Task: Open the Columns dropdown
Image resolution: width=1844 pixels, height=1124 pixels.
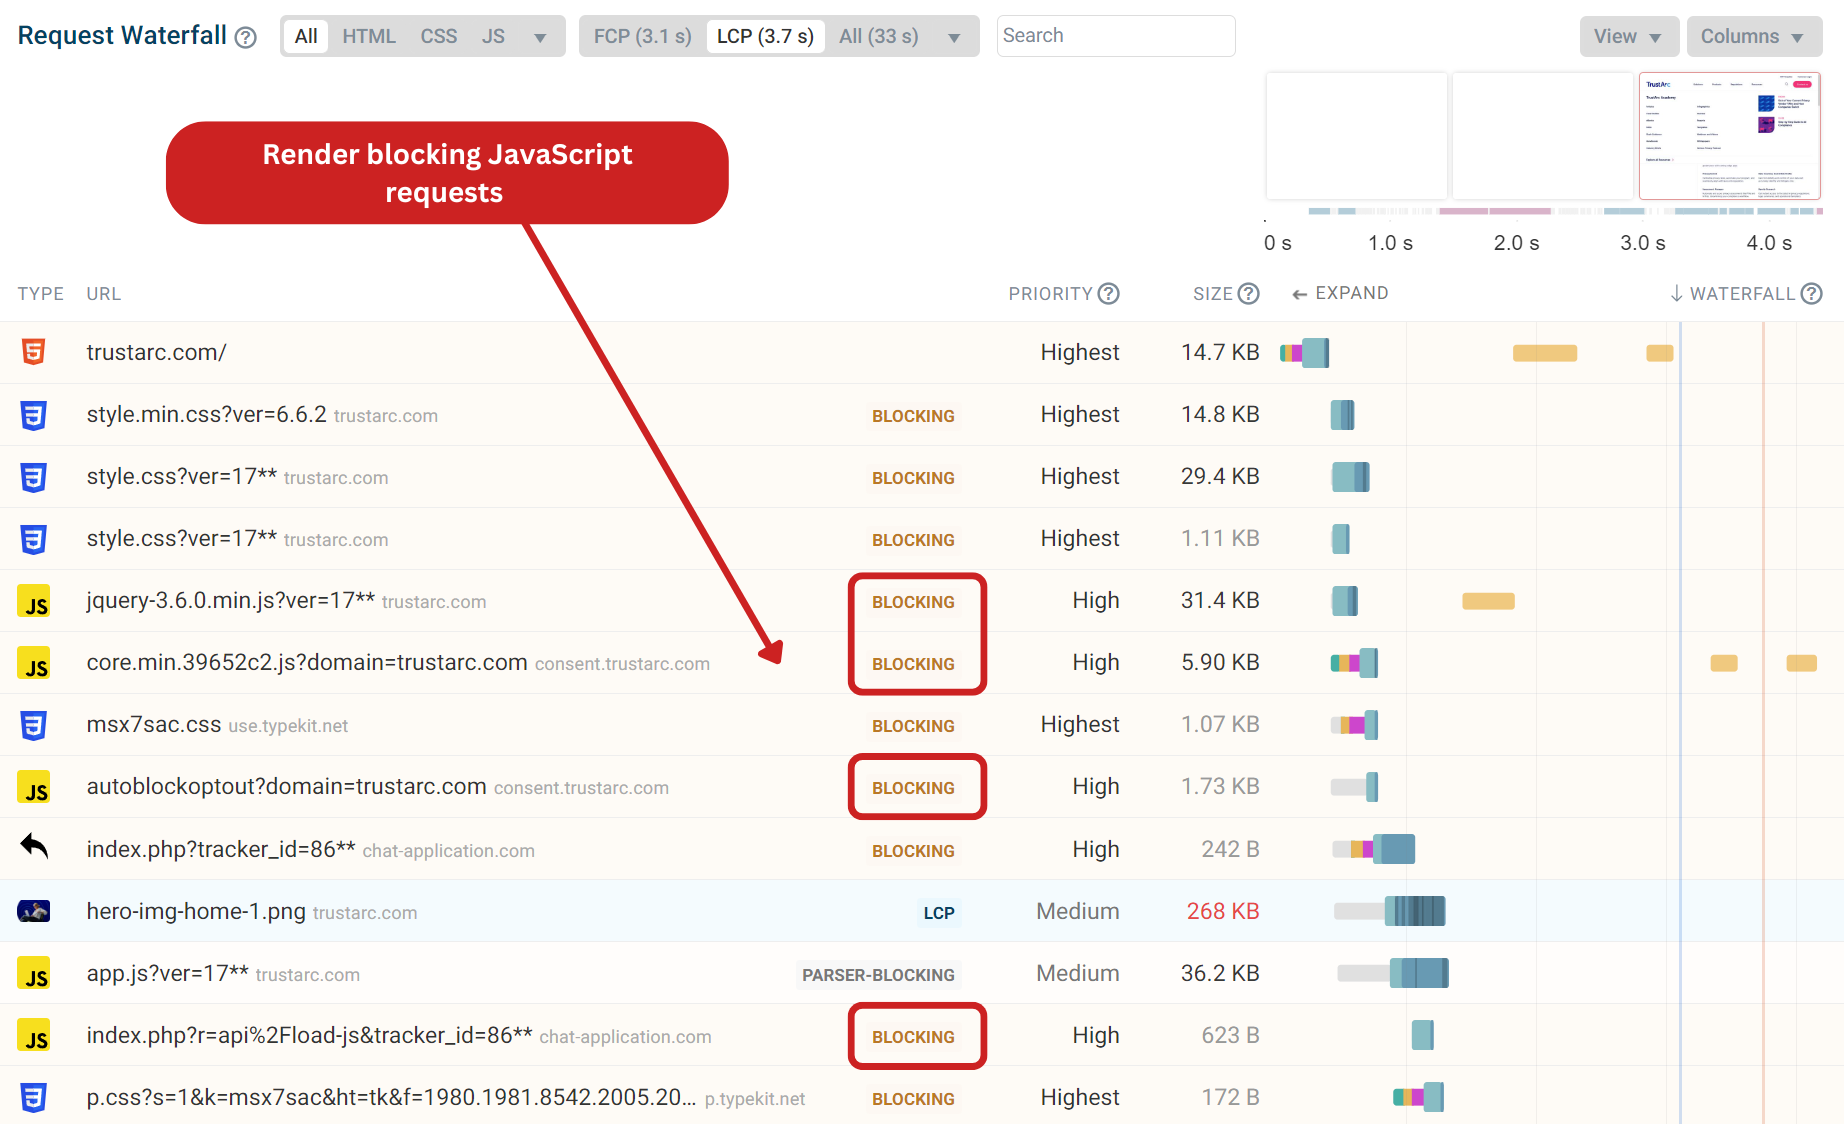Action: point(1754,36)
